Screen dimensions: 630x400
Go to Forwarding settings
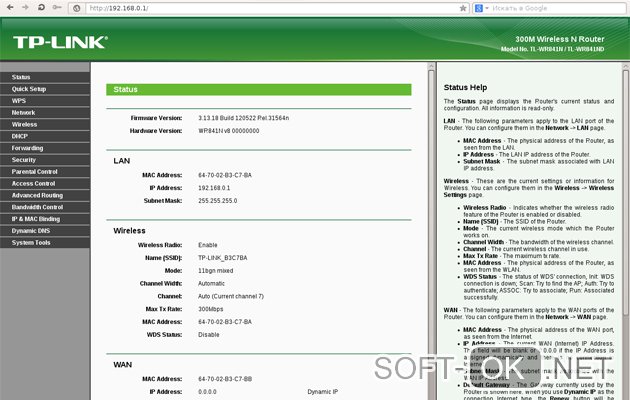click(45, 148)
